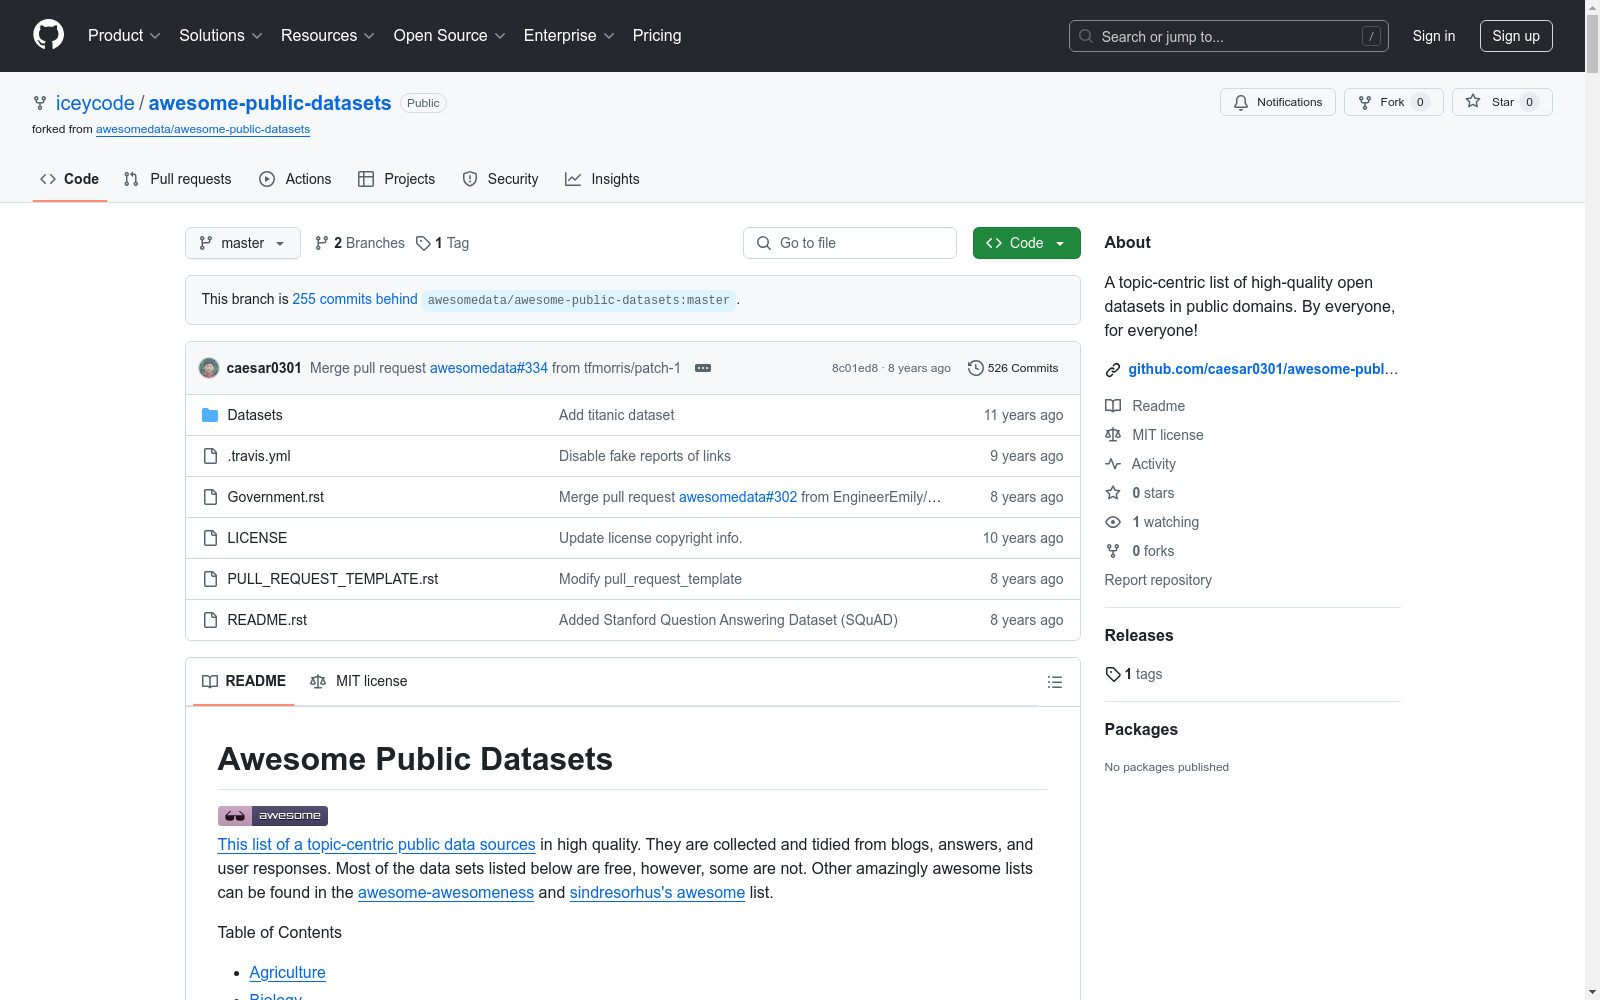Screen dimensions: 1600x1000
Task: Open the Add titanic dataset commit
Action: (x=617, y=415)
